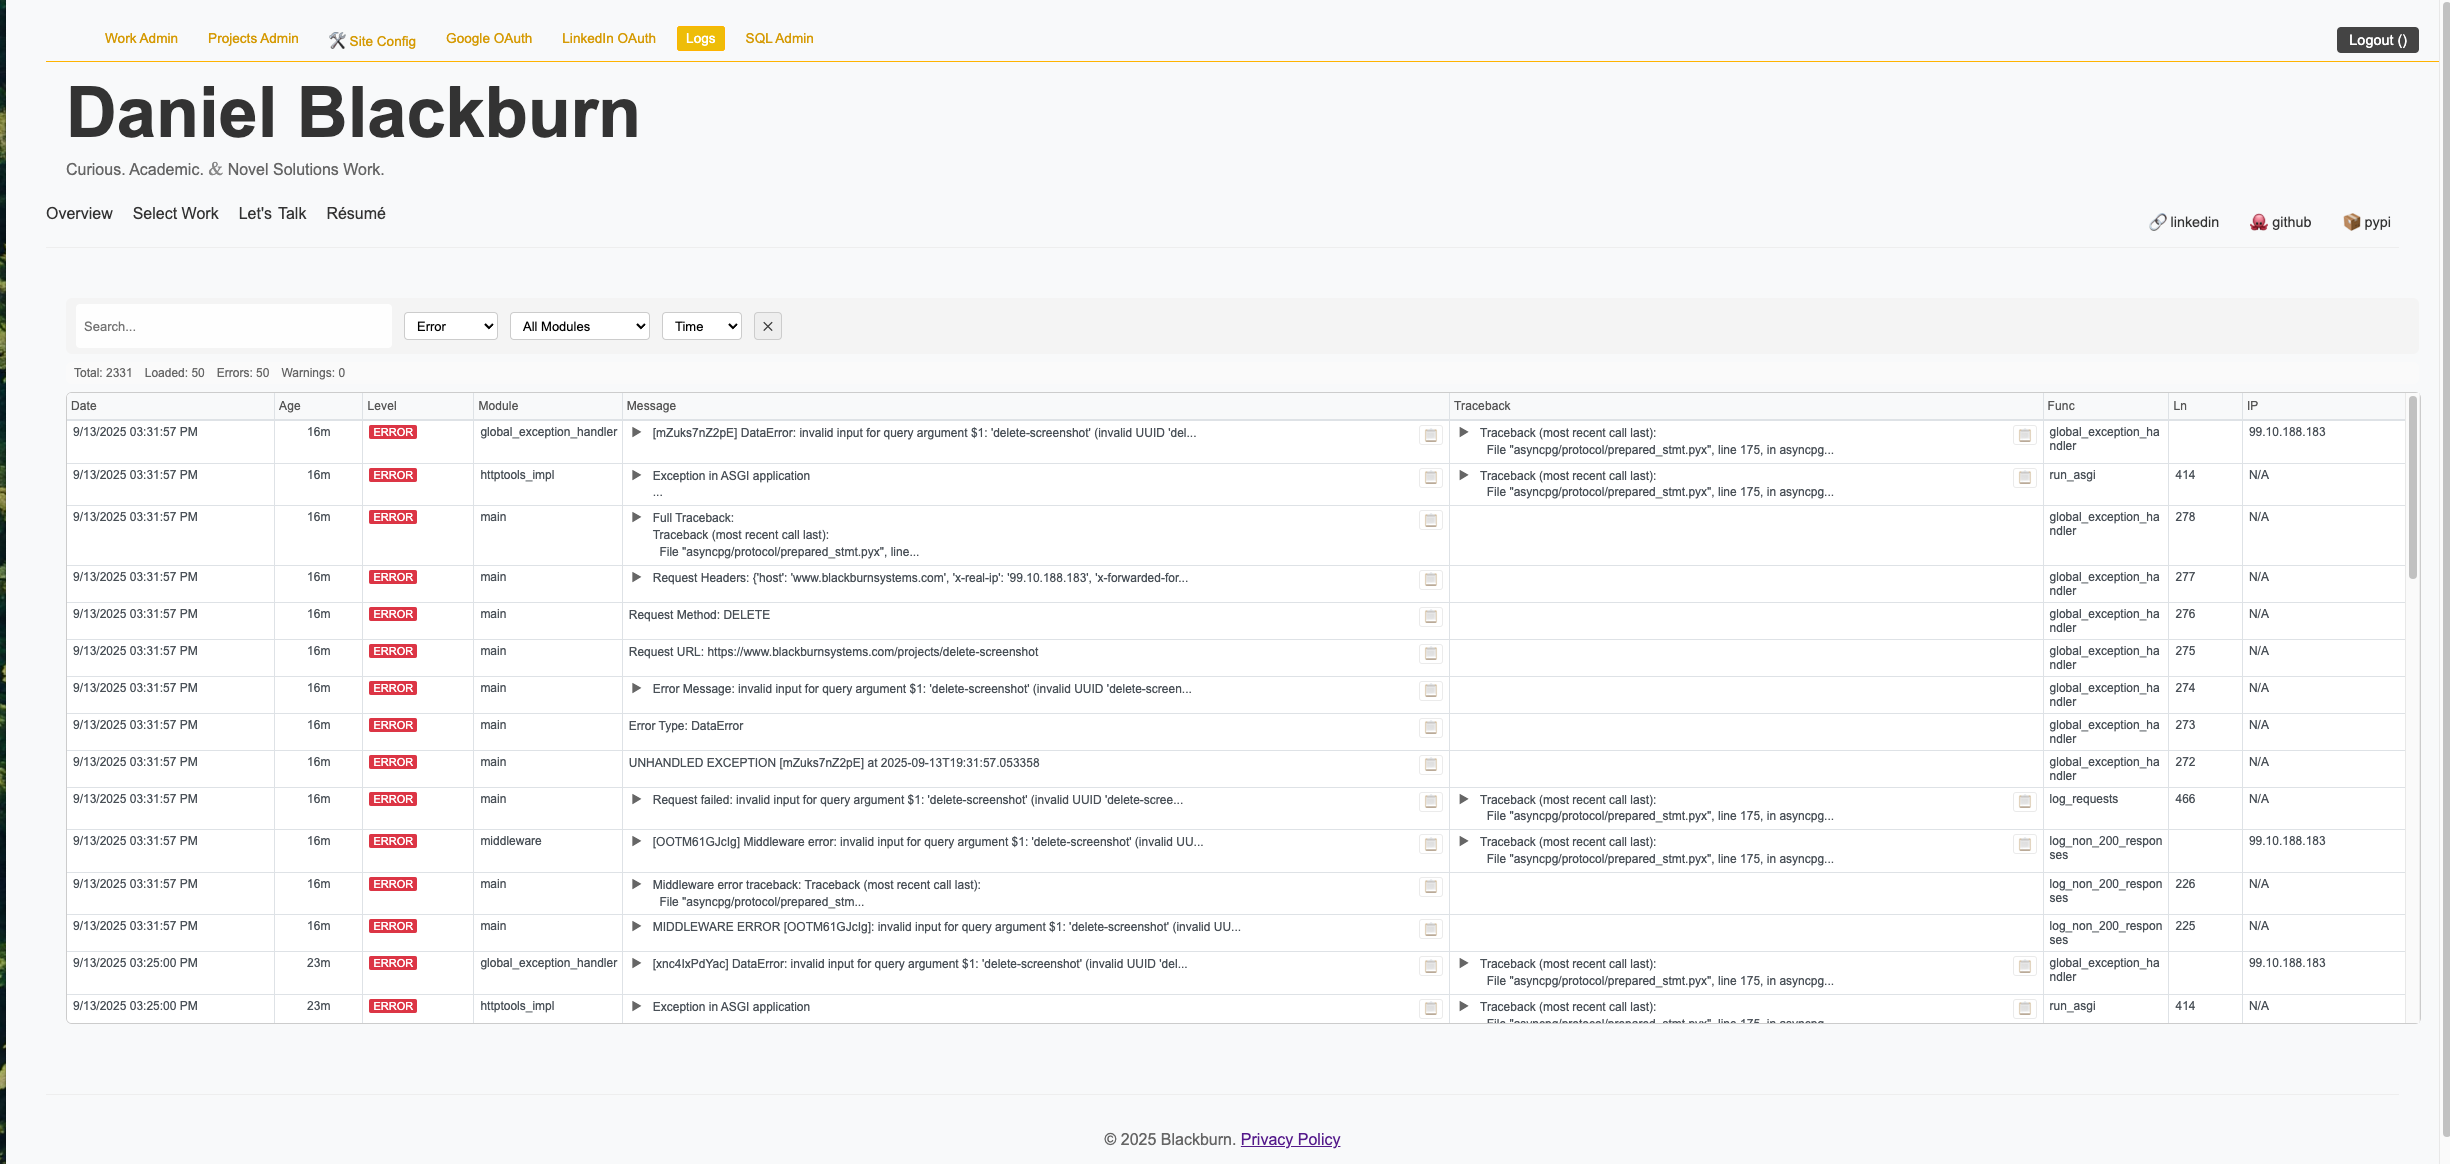The width and height of the screenshot is (2450, 1164).
Task: Click the Logout button
Action: (x=2377, y=40)
